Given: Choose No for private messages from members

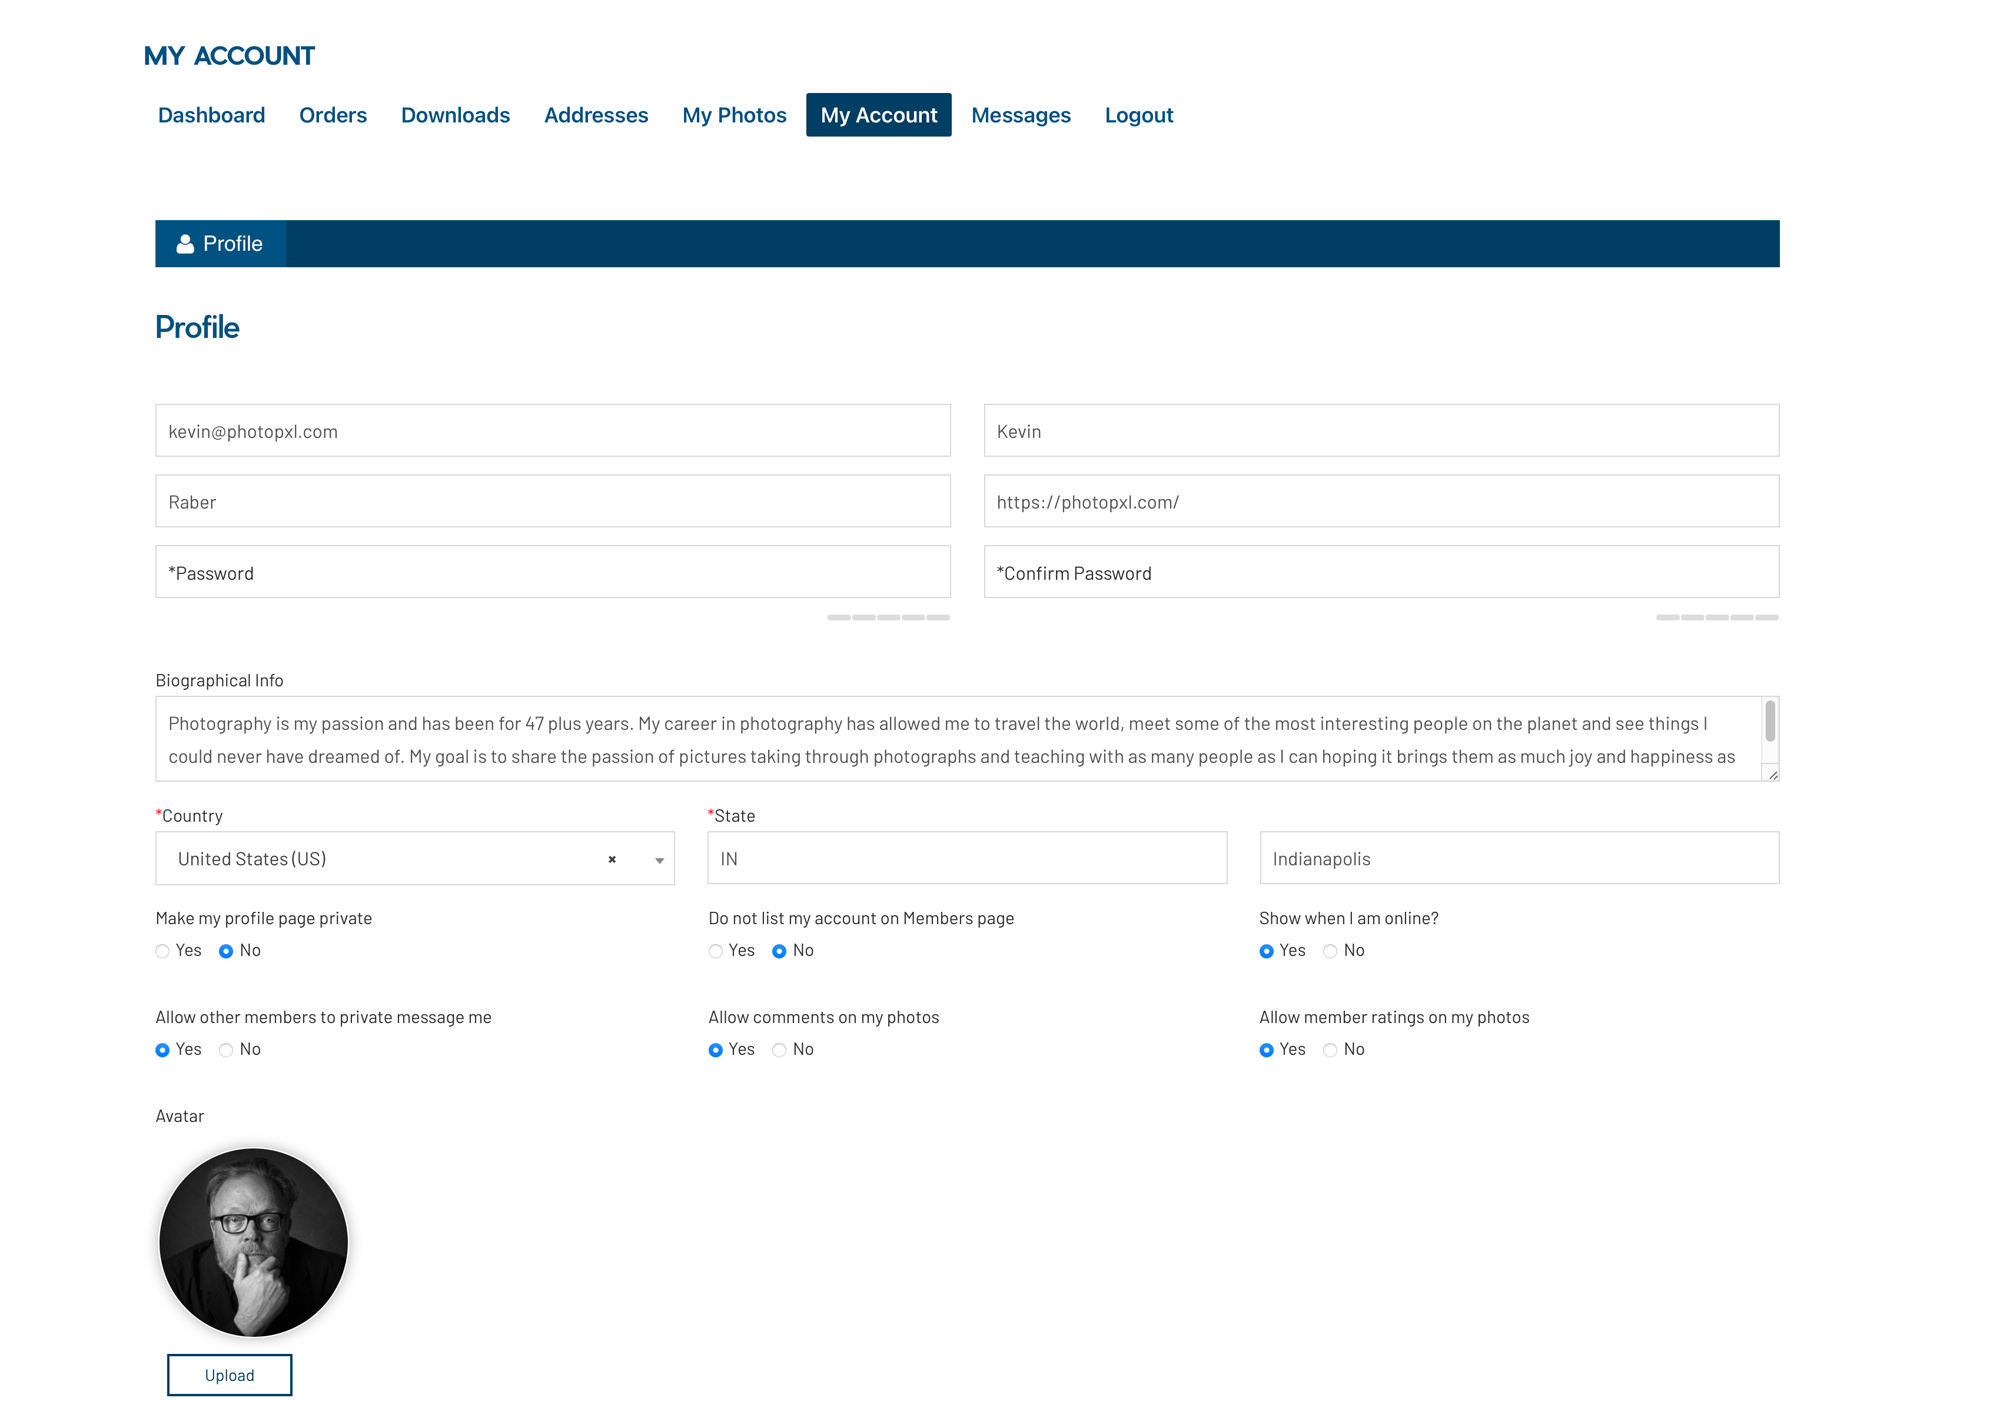Looking at the screenshot, I should pos(227,1050).
